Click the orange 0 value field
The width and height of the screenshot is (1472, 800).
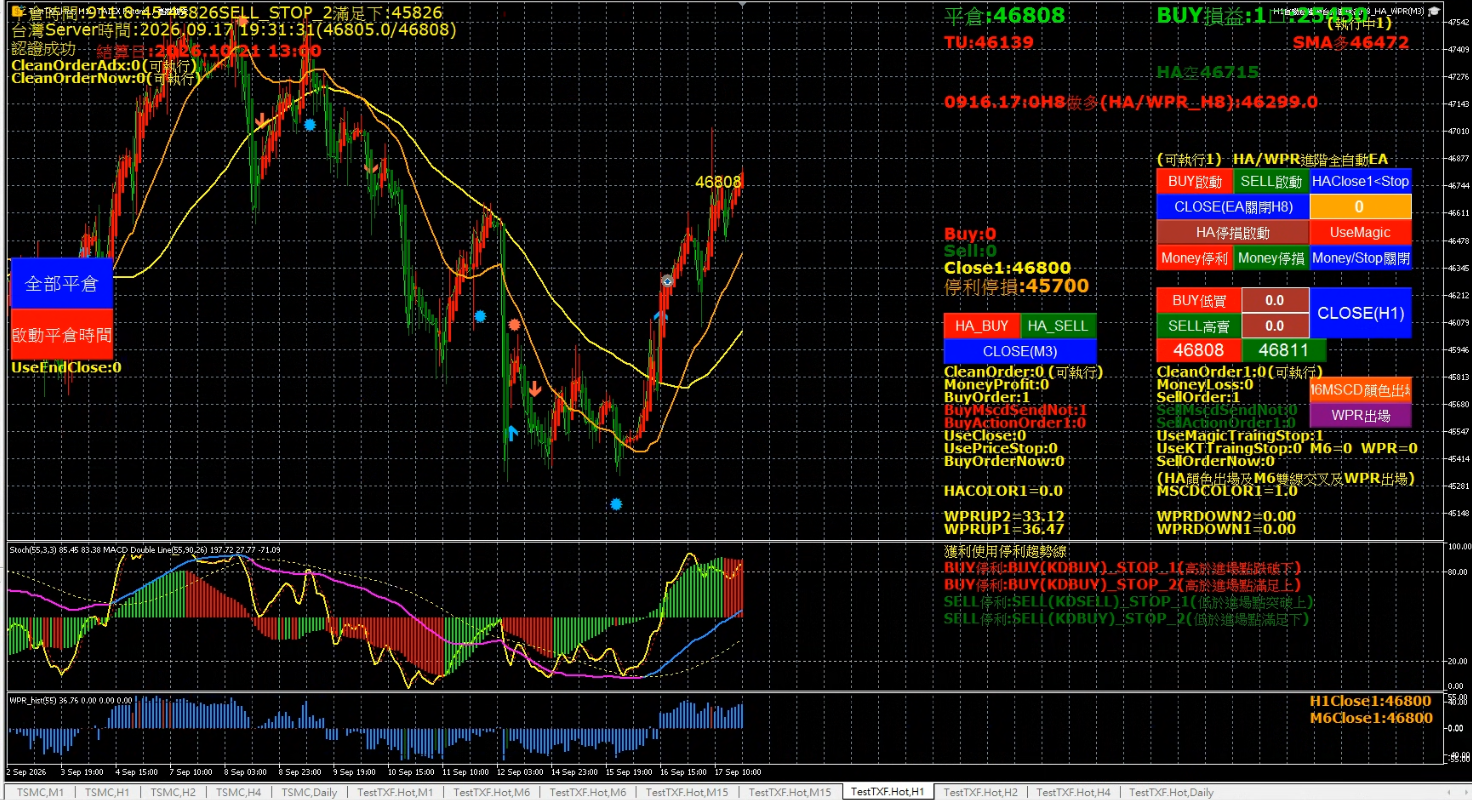pos(1360,207)
